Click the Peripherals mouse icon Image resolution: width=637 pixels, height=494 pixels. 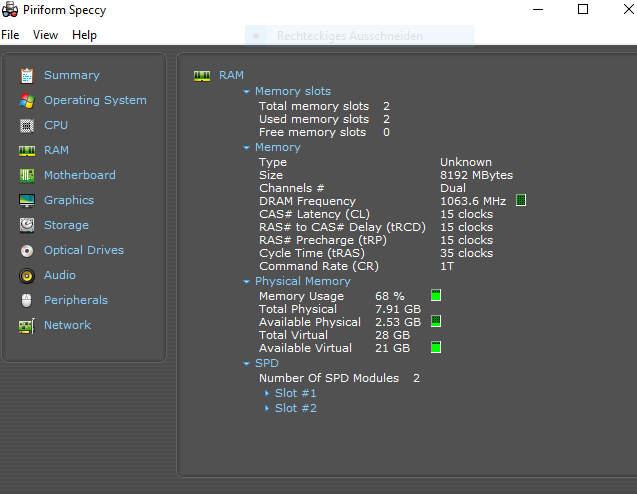(x=26, y=301)
